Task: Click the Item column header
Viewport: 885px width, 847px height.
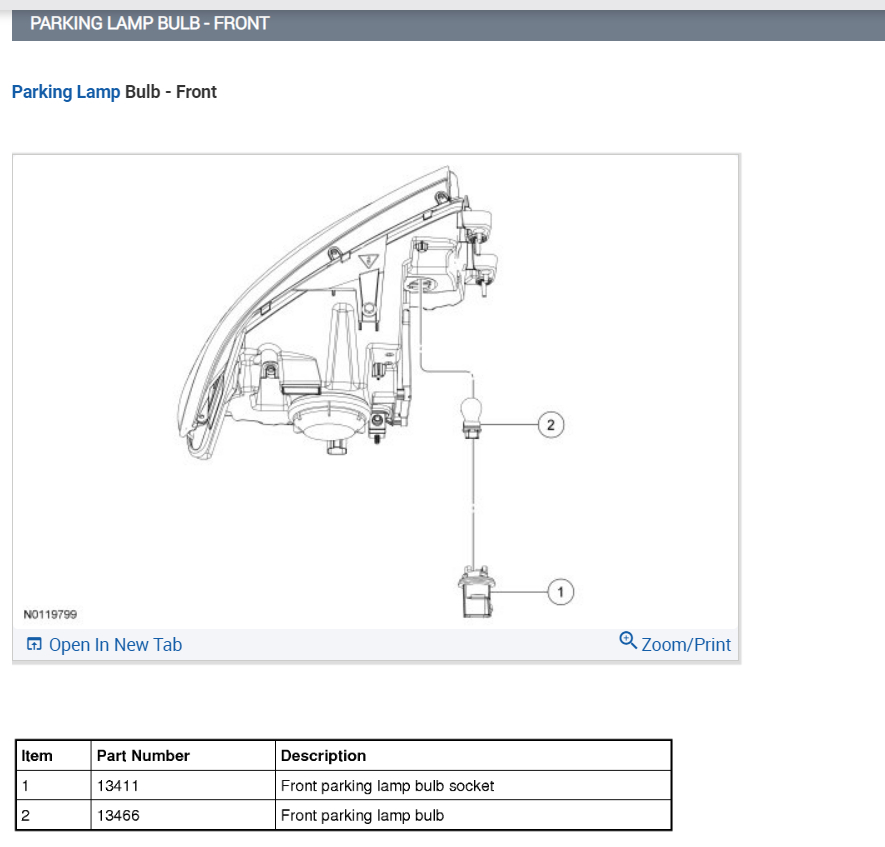Action: point(54,756)
